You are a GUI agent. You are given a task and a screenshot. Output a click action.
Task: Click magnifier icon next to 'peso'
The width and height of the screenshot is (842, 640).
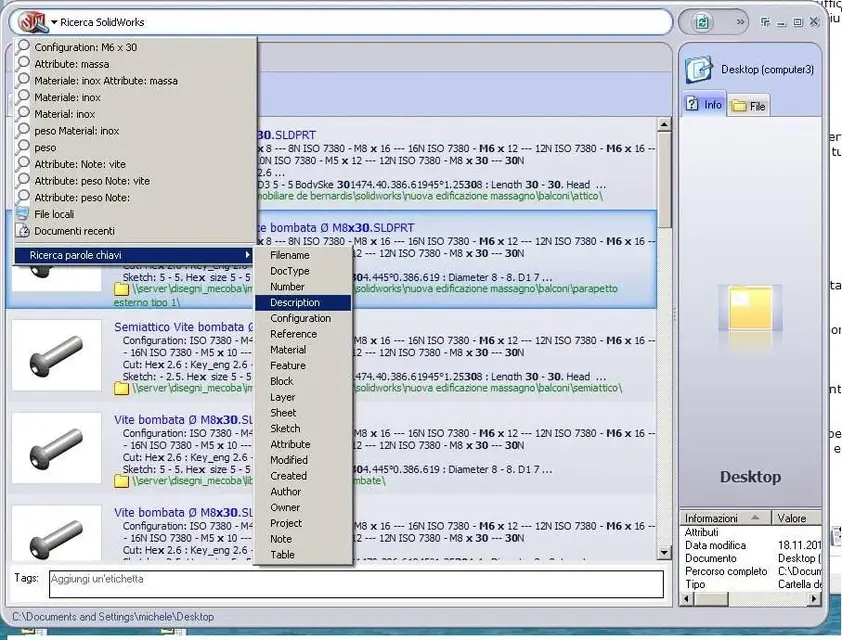pyautogui.click(x=23, y=147)
